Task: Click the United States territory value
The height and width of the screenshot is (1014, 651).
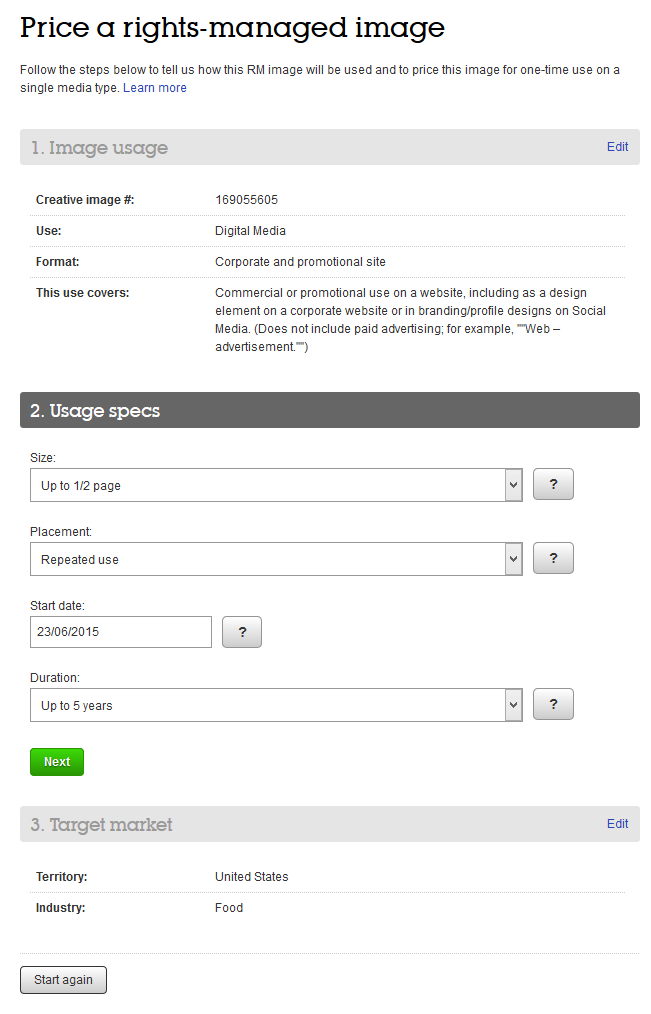Action: click(x=251, y=877)
